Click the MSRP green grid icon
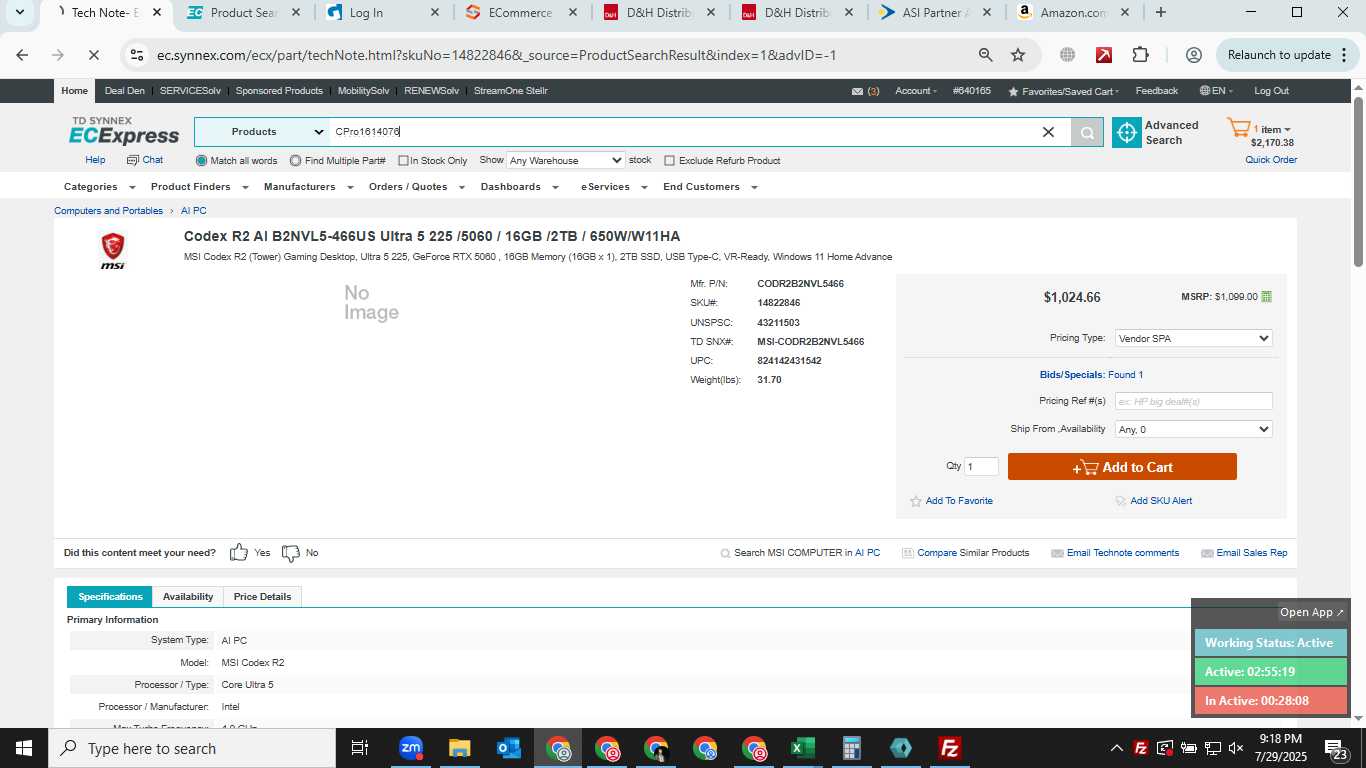Screen dimensions: 1366x768 [1267, 297]
